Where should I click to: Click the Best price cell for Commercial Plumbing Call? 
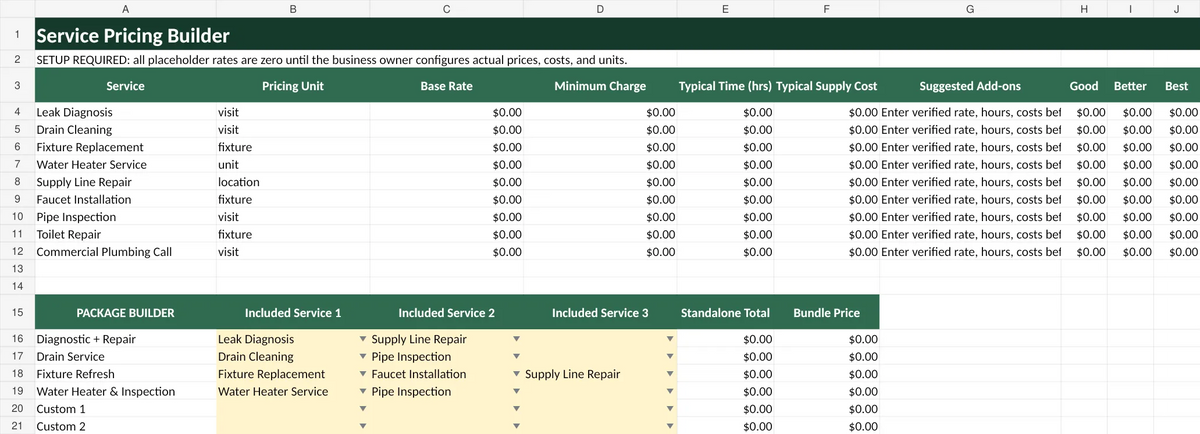tap(1177, 252)
